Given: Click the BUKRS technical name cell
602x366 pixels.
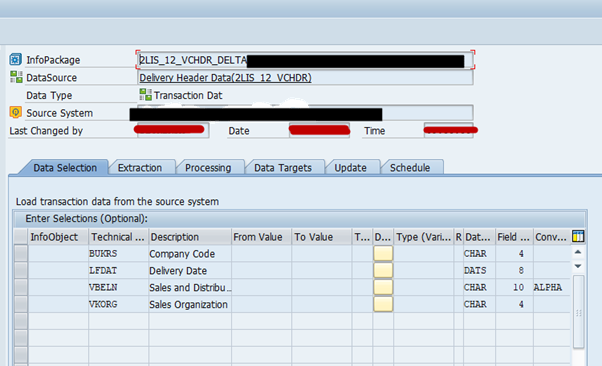Looking at the screenshot, I should [x=119, y=253].
